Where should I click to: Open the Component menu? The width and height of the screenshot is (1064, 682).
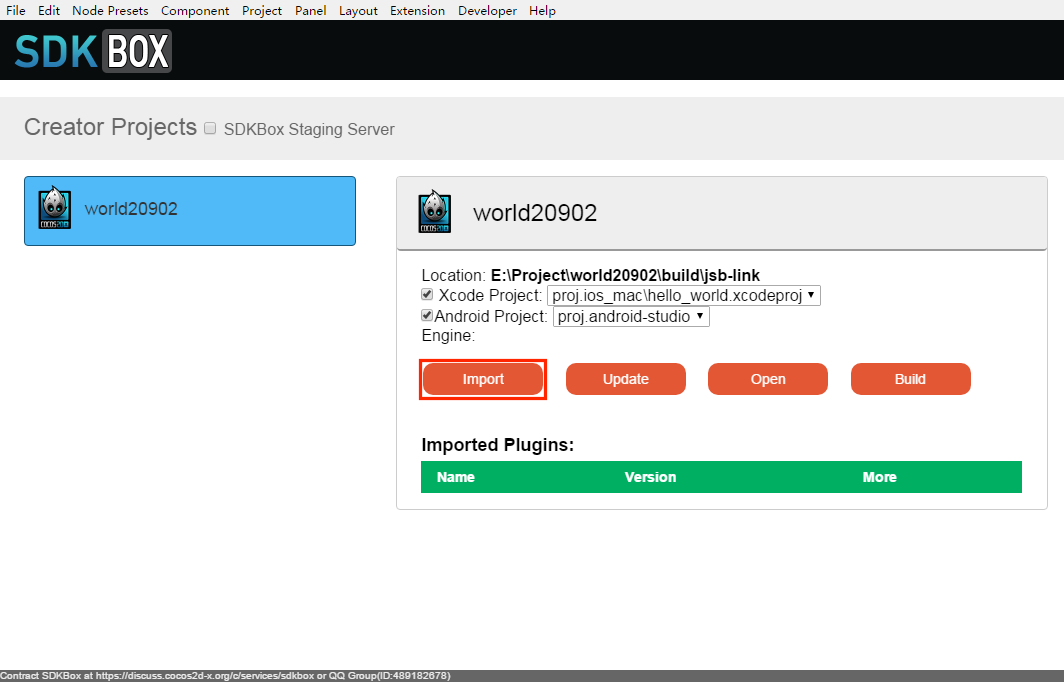pos(195,10)
